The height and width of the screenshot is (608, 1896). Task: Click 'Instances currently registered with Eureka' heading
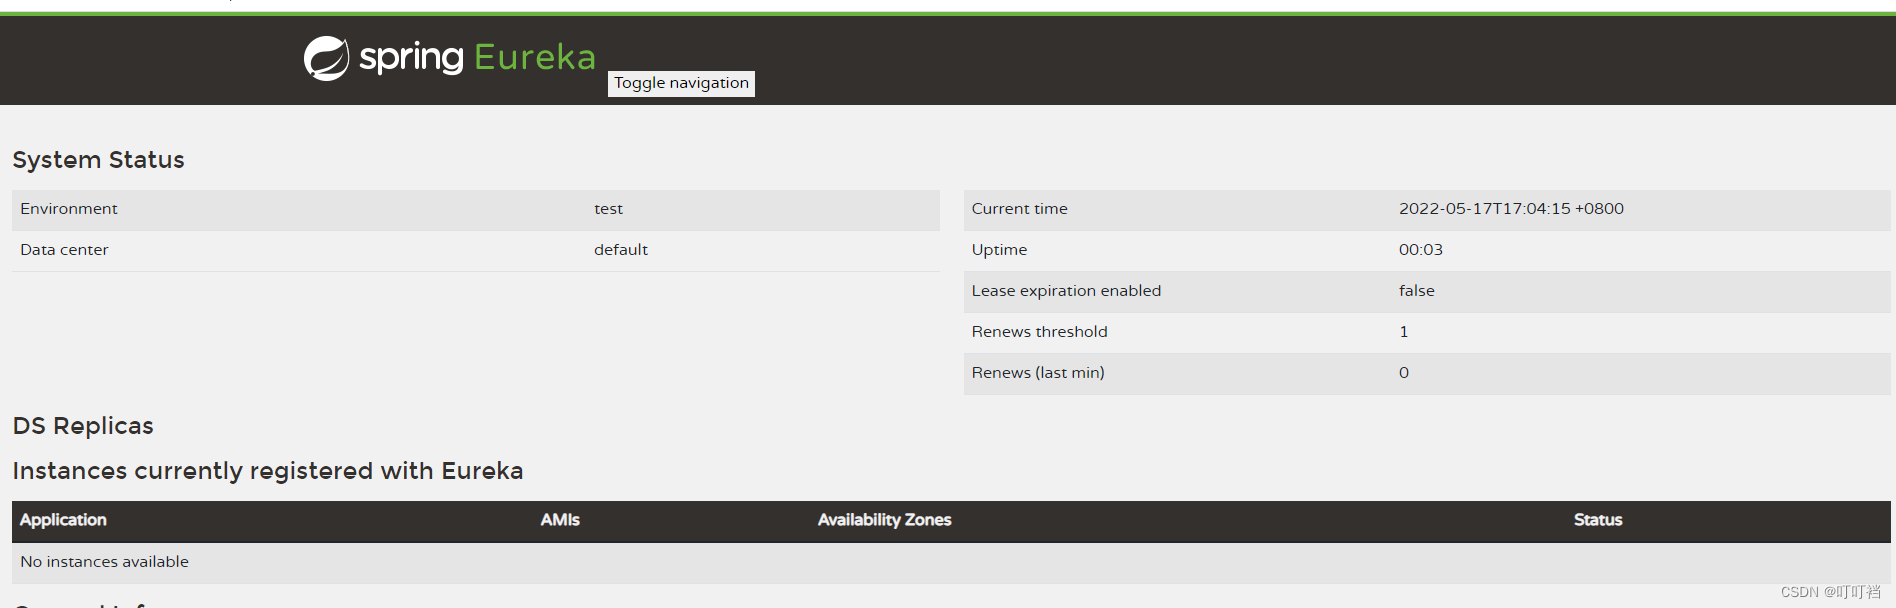[x=268, y=471]
